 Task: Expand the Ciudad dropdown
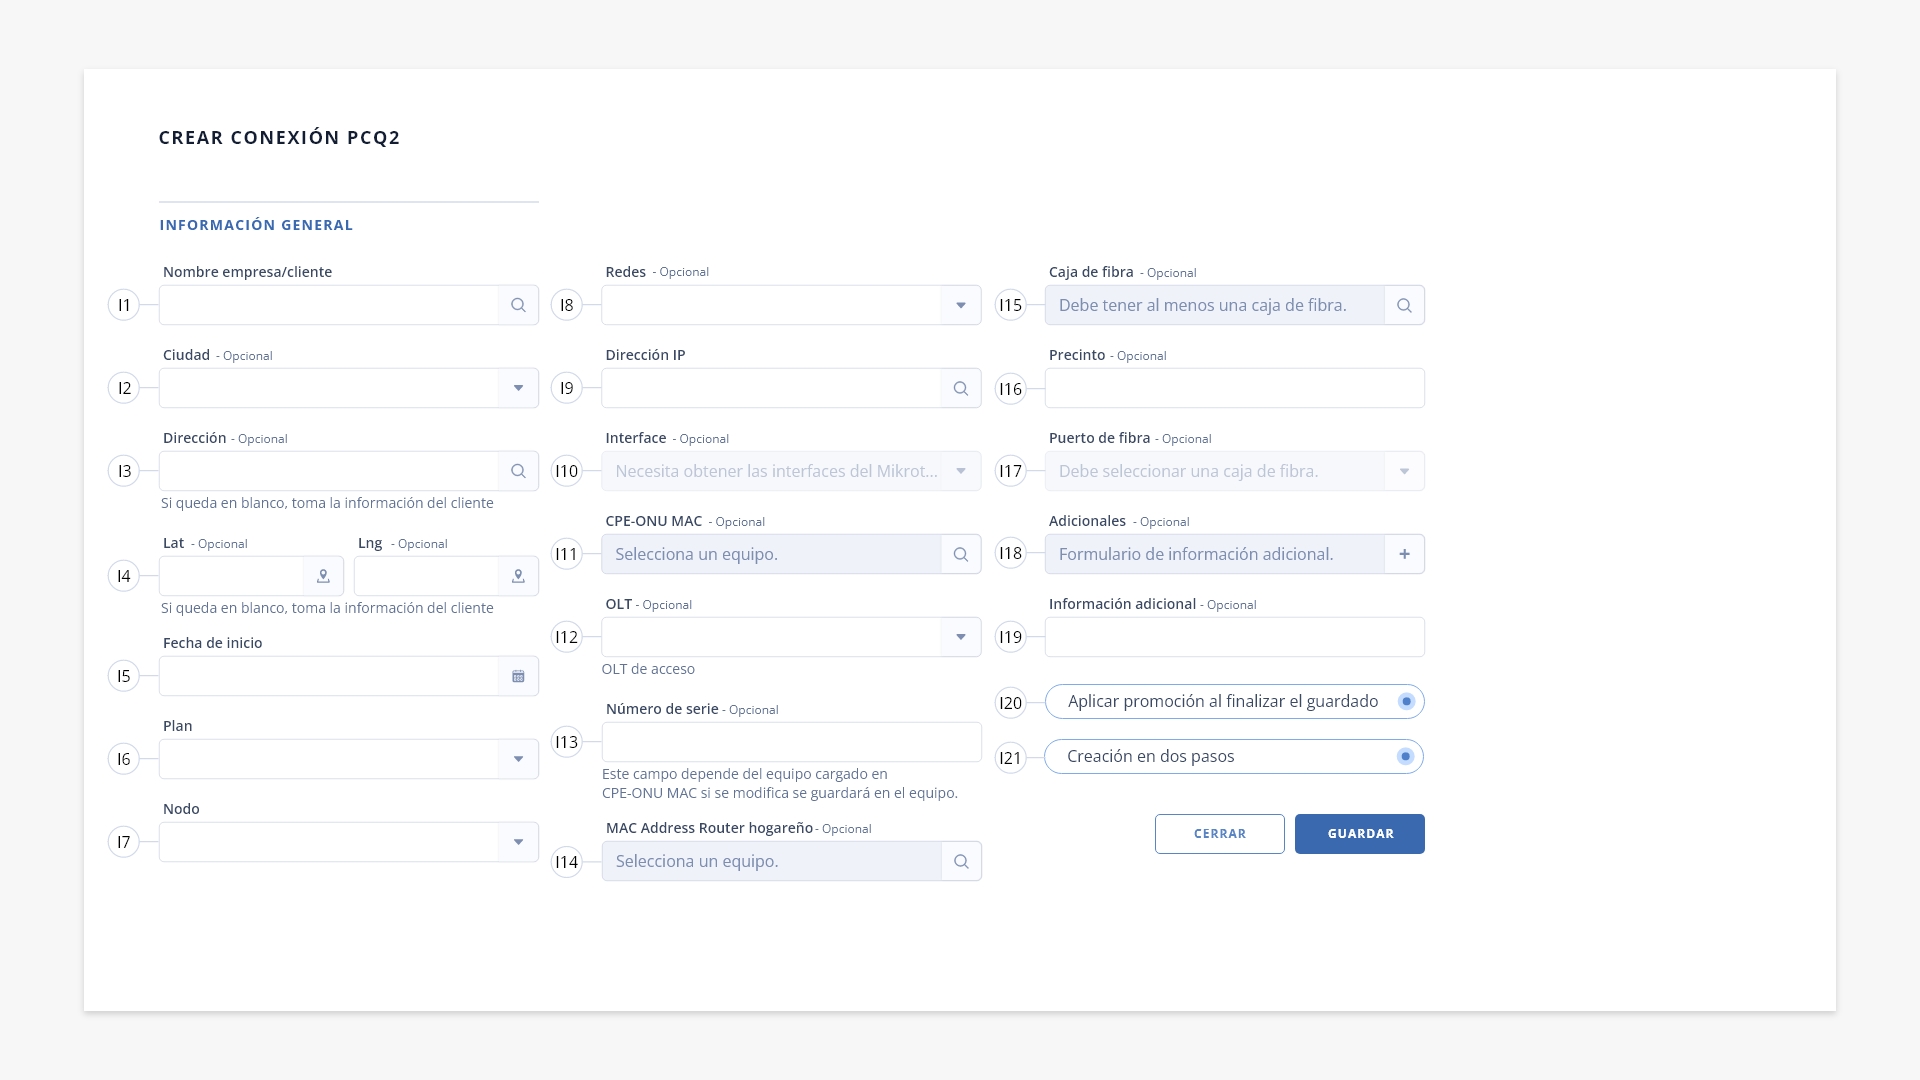pyautogui.click(x=518, y=388)
